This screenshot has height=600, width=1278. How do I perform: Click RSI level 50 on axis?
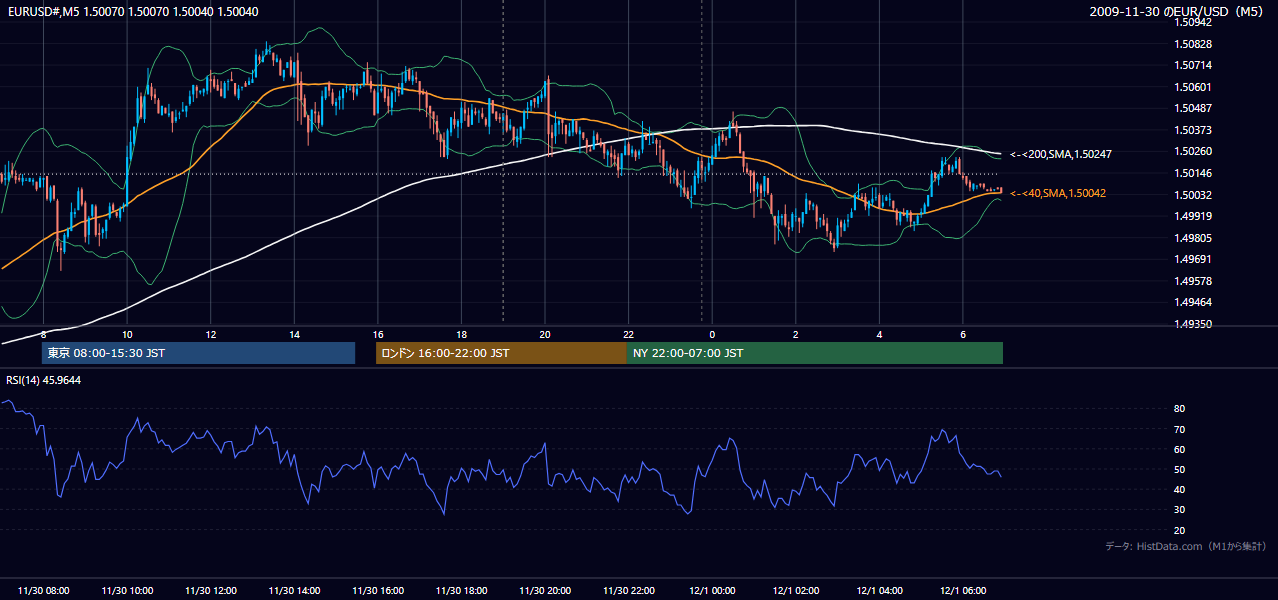[1179, 469]
